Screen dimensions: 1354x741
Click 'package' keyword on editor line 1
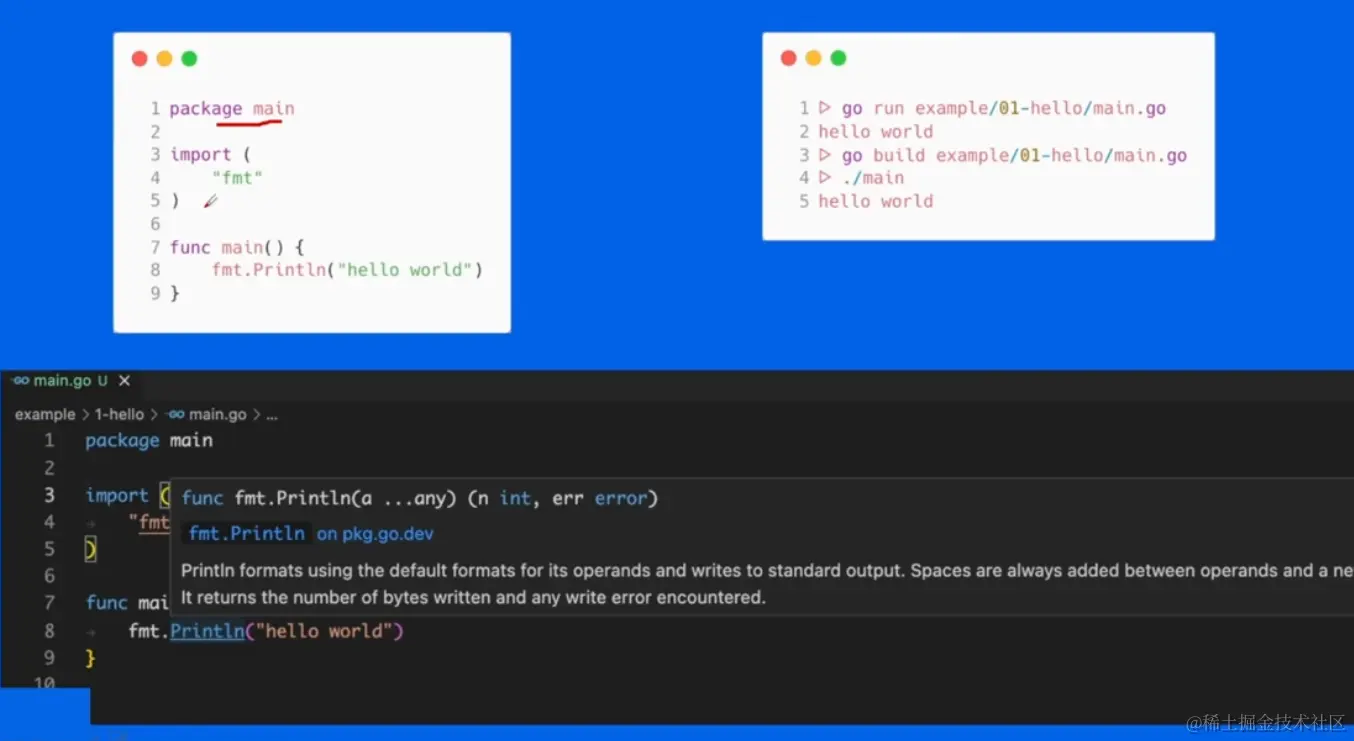click(x=122, y=441)
